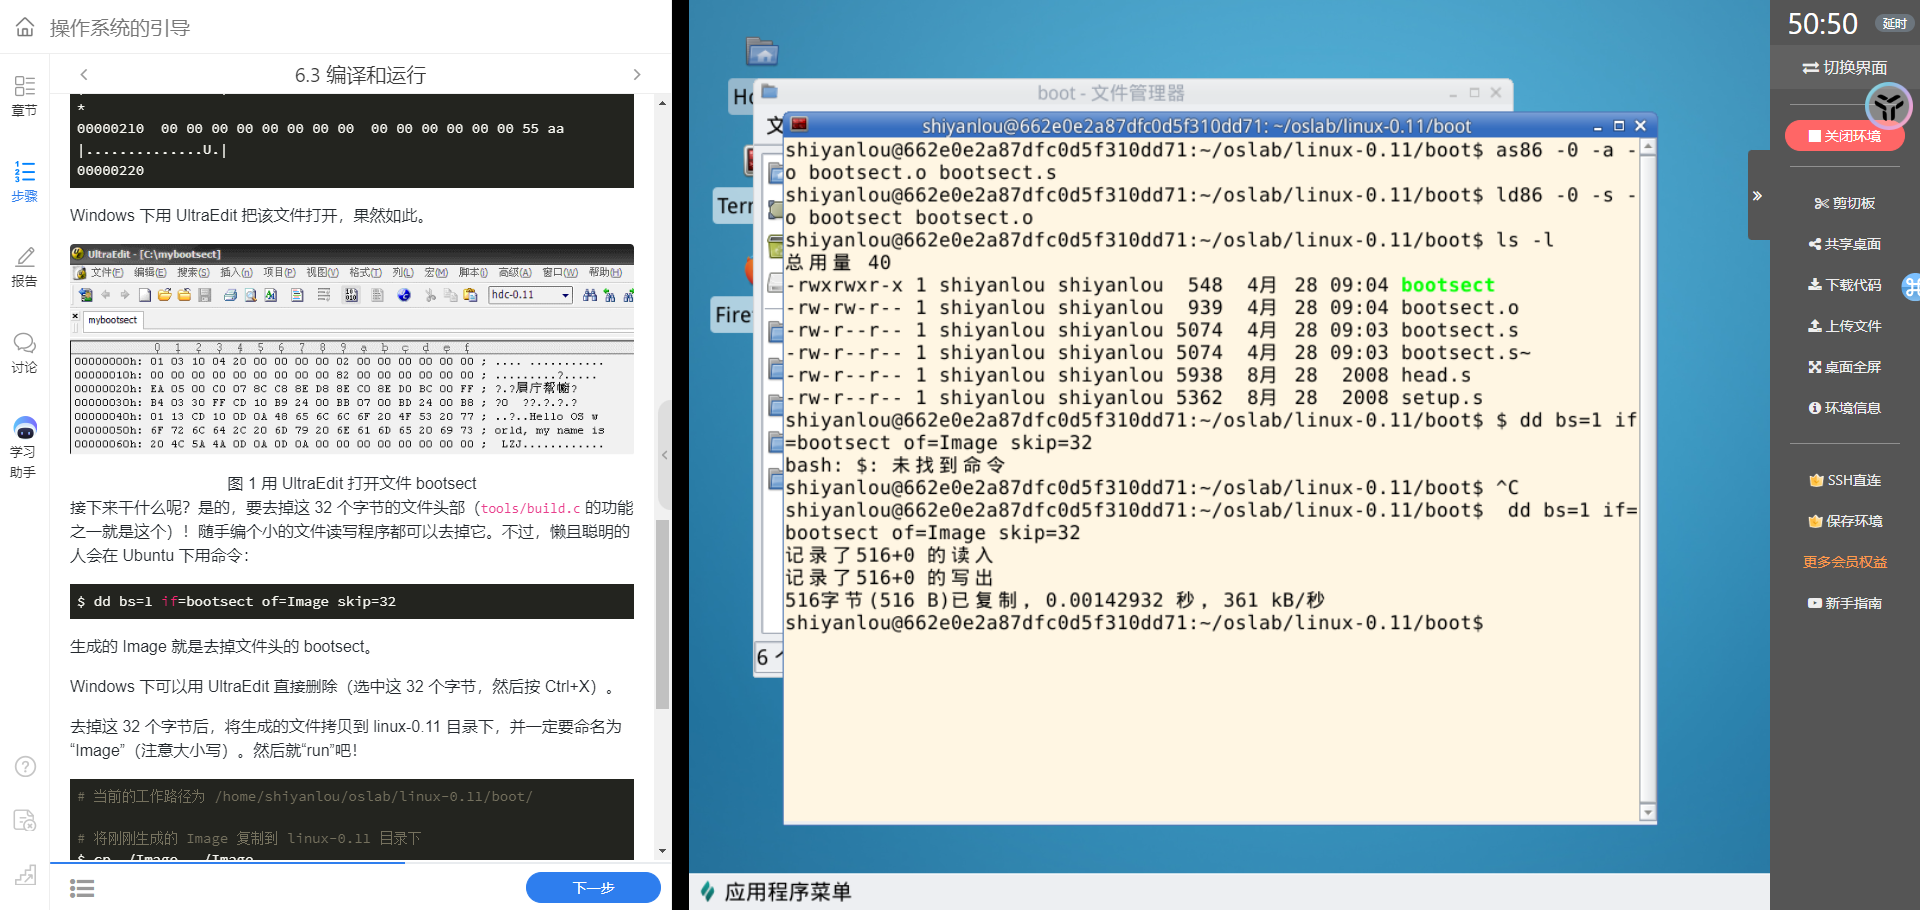Click the 更多会员权益 membership benefits link

coord(1844,562)
